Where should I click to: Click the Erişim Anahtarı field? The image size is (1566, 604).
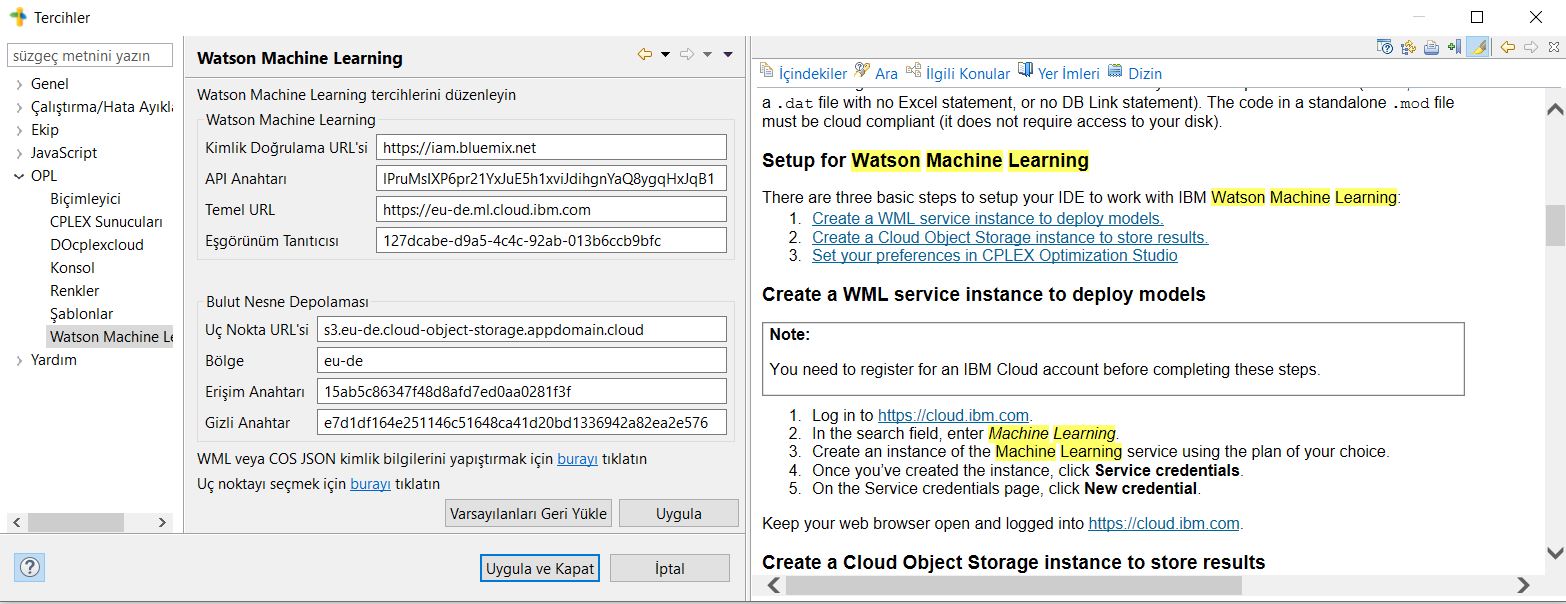(521, 391)
